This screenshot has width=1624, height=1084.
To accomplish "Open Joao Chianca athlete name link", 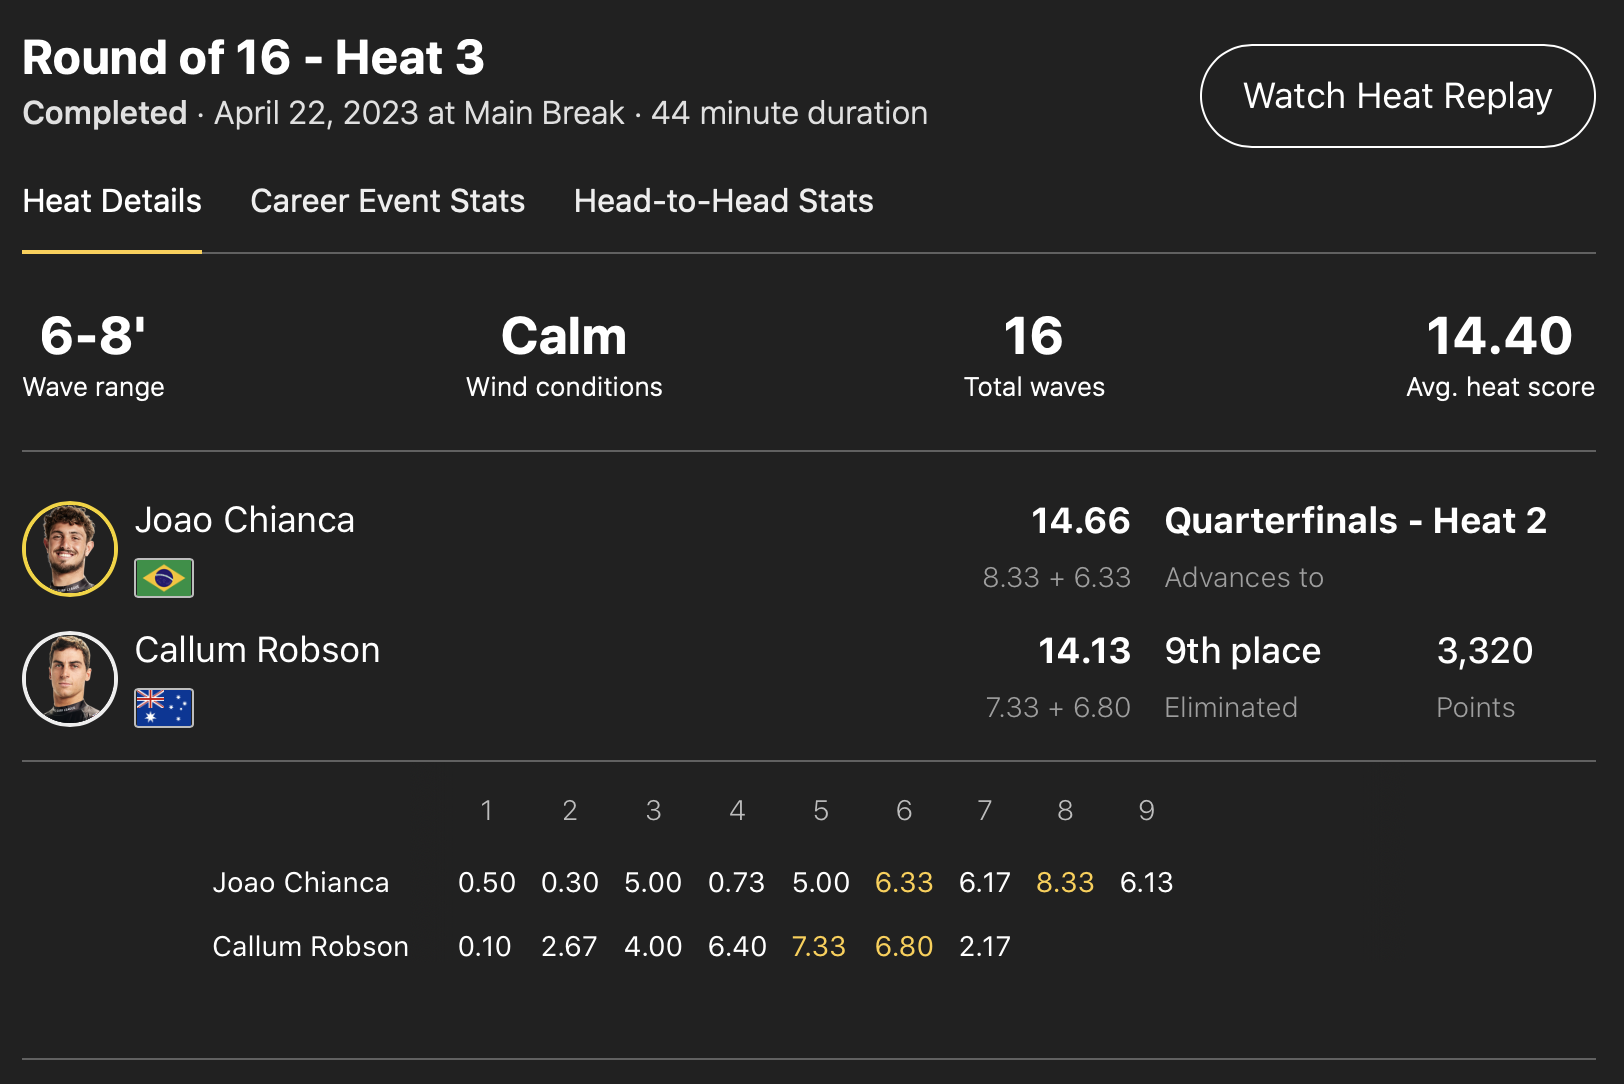I will [245, 520].
